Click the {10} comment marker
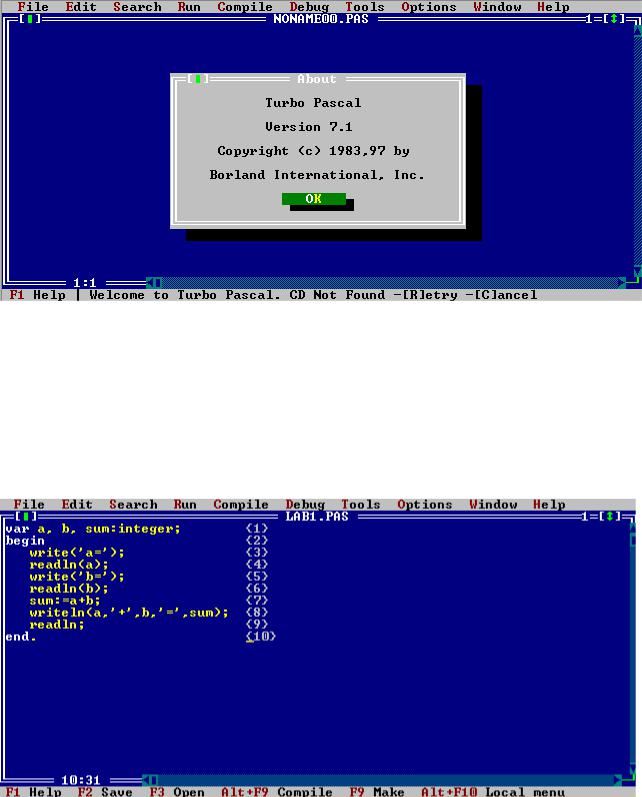642x797 pixels. click(x=261, y=636)
